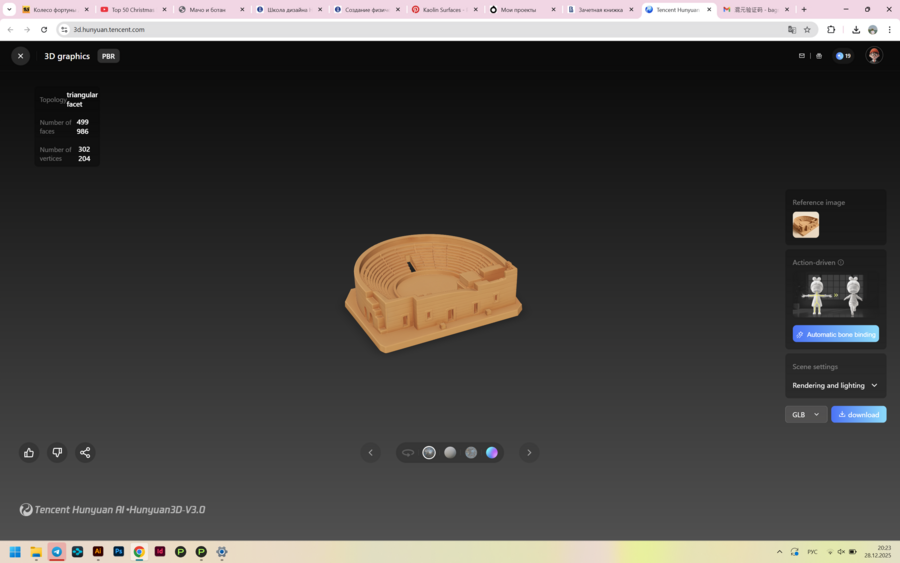Click the credits counter showing 19

[x=843, y=56]
